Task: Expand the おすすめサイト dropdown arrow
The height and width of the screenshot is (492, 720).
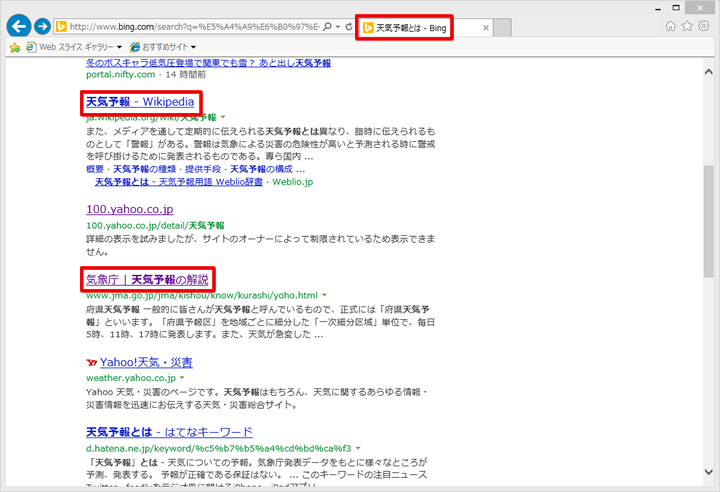Action: (193, 47)
